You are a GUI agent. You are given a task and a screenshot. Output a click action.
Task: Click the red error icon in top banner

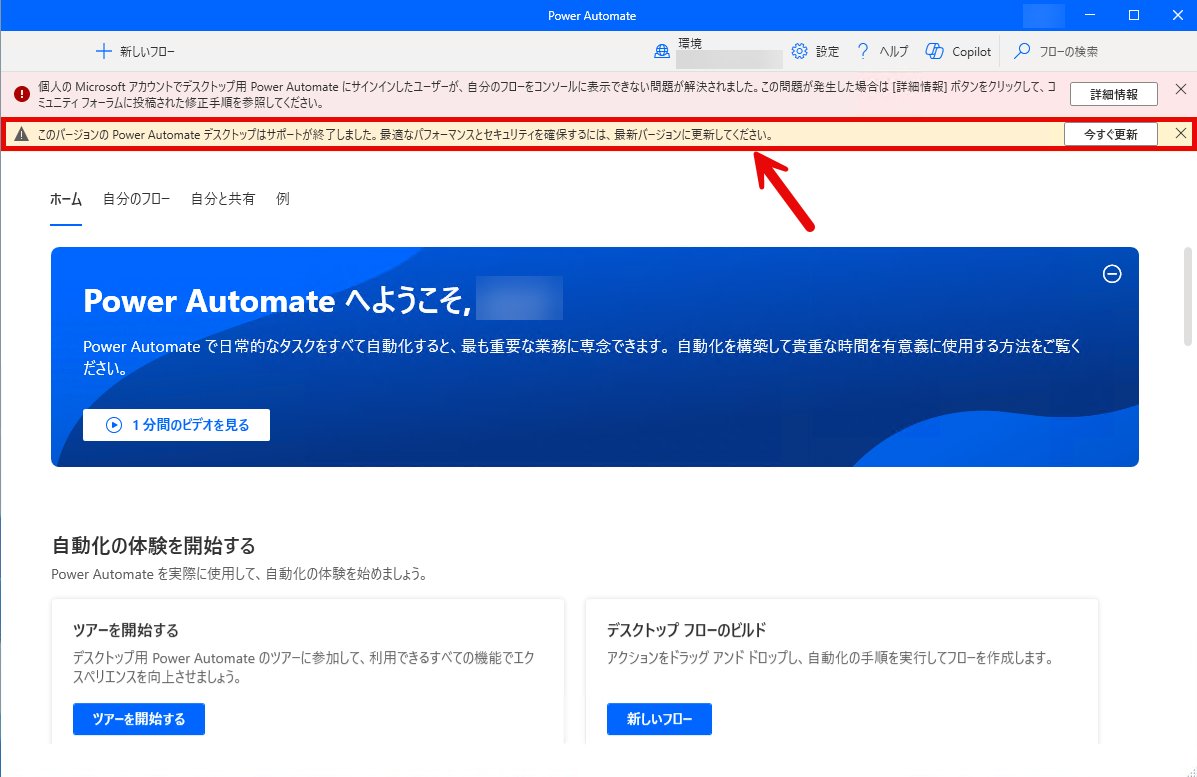point(22,94)
